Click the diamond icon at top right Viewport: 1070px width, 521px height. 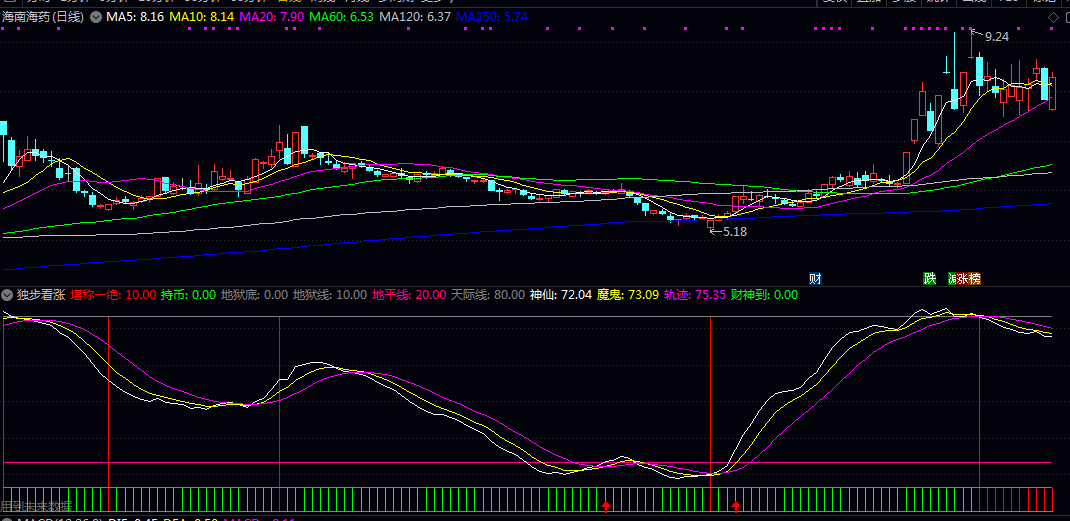click(x=1052, y=18)
